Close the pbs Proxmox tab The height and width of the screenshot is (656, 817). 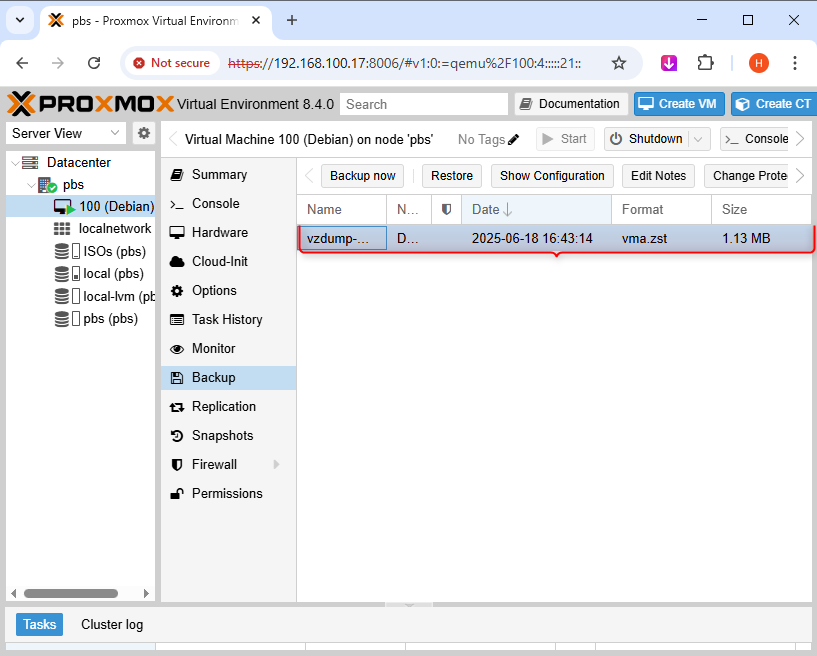[x=256, y=20]
